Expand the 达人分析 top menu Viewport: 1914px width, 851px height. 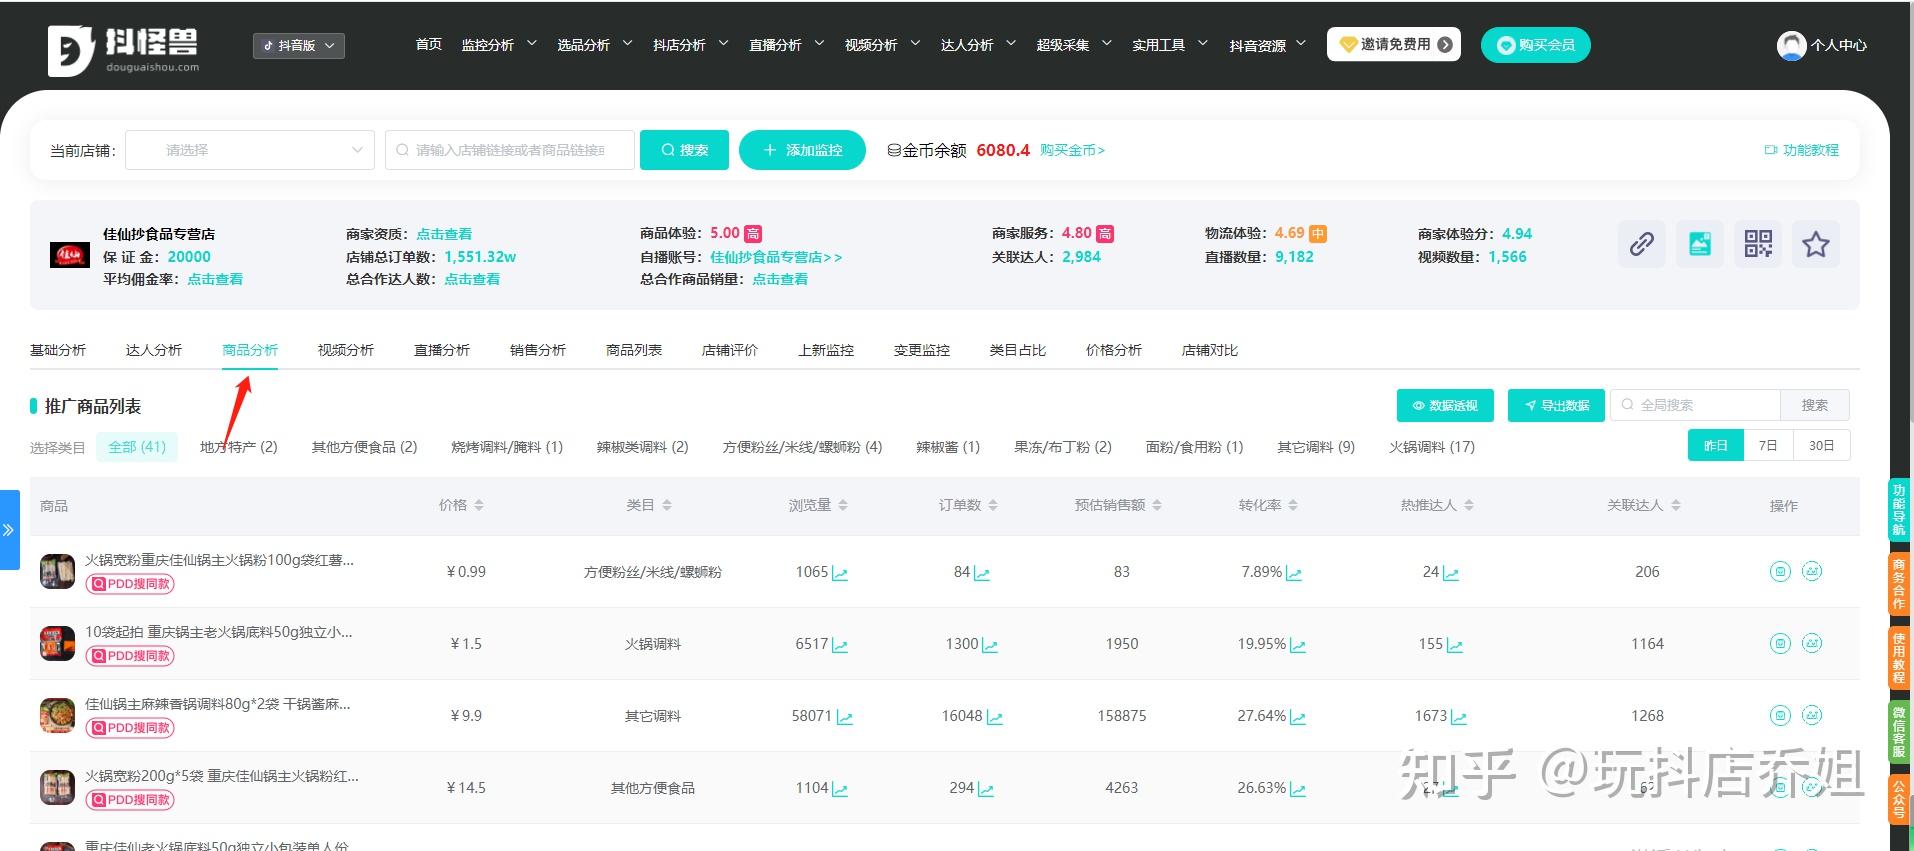tap(979, 45)
